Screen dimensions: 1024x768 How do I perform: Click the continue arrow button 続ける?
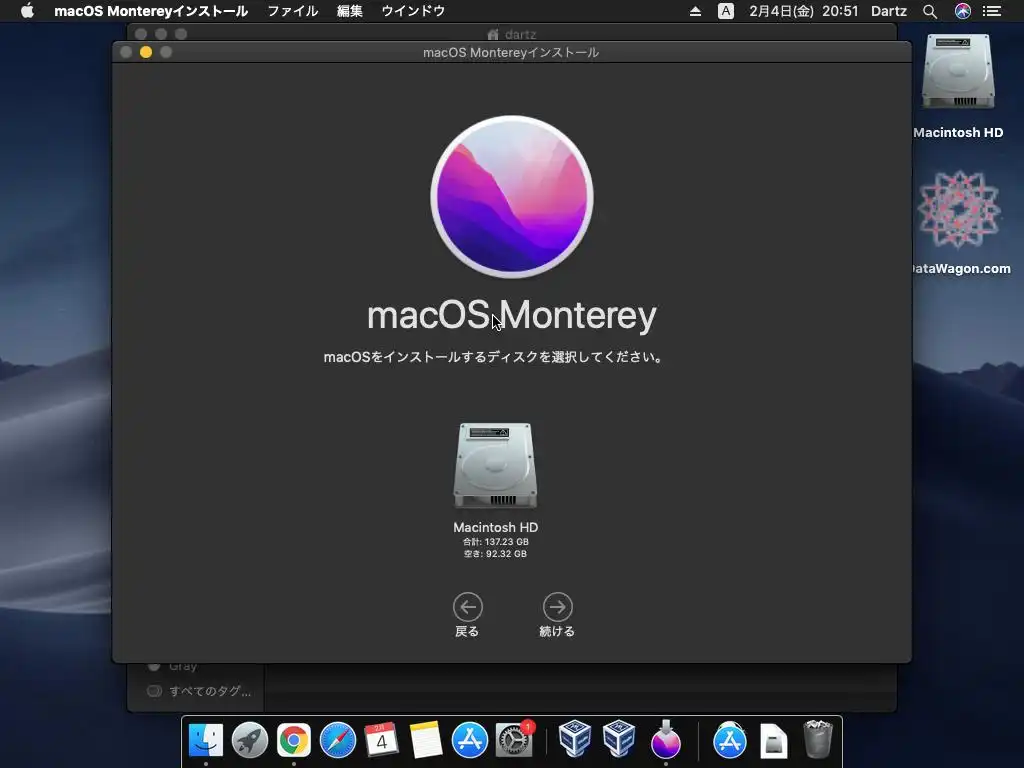pyautogui.click(x=558, y=607)
